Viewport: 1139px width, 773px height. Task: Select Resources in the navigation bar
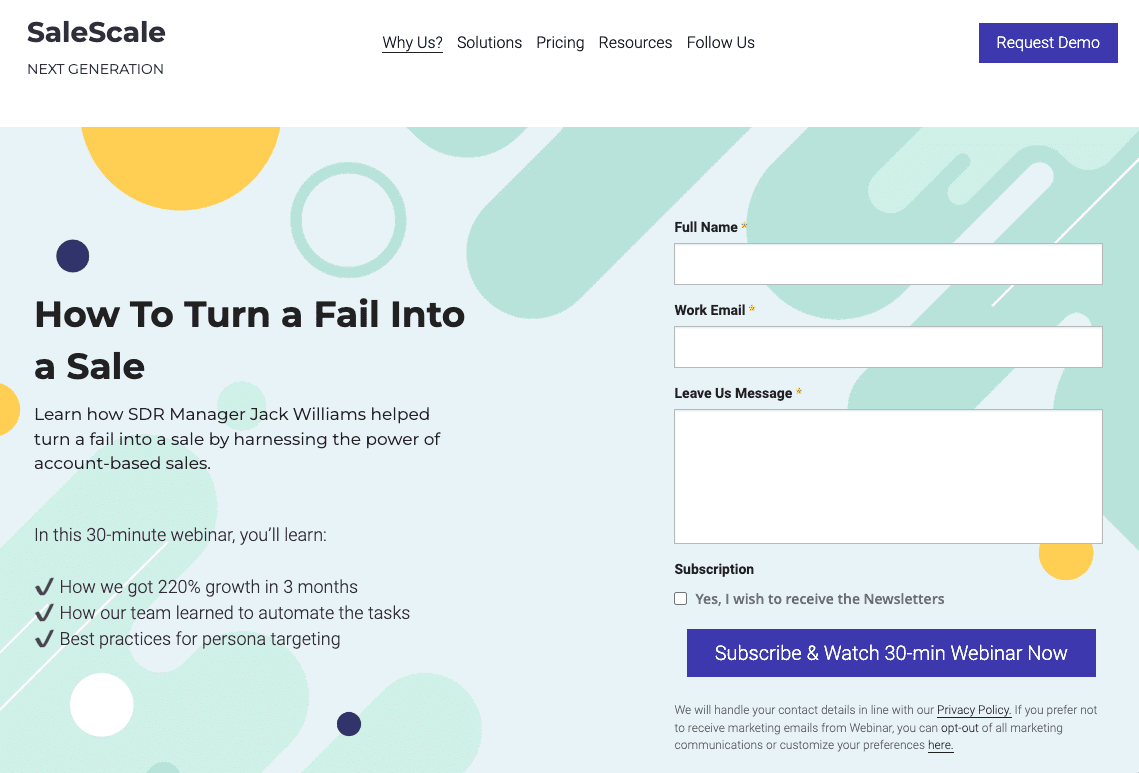coord(635,43)
